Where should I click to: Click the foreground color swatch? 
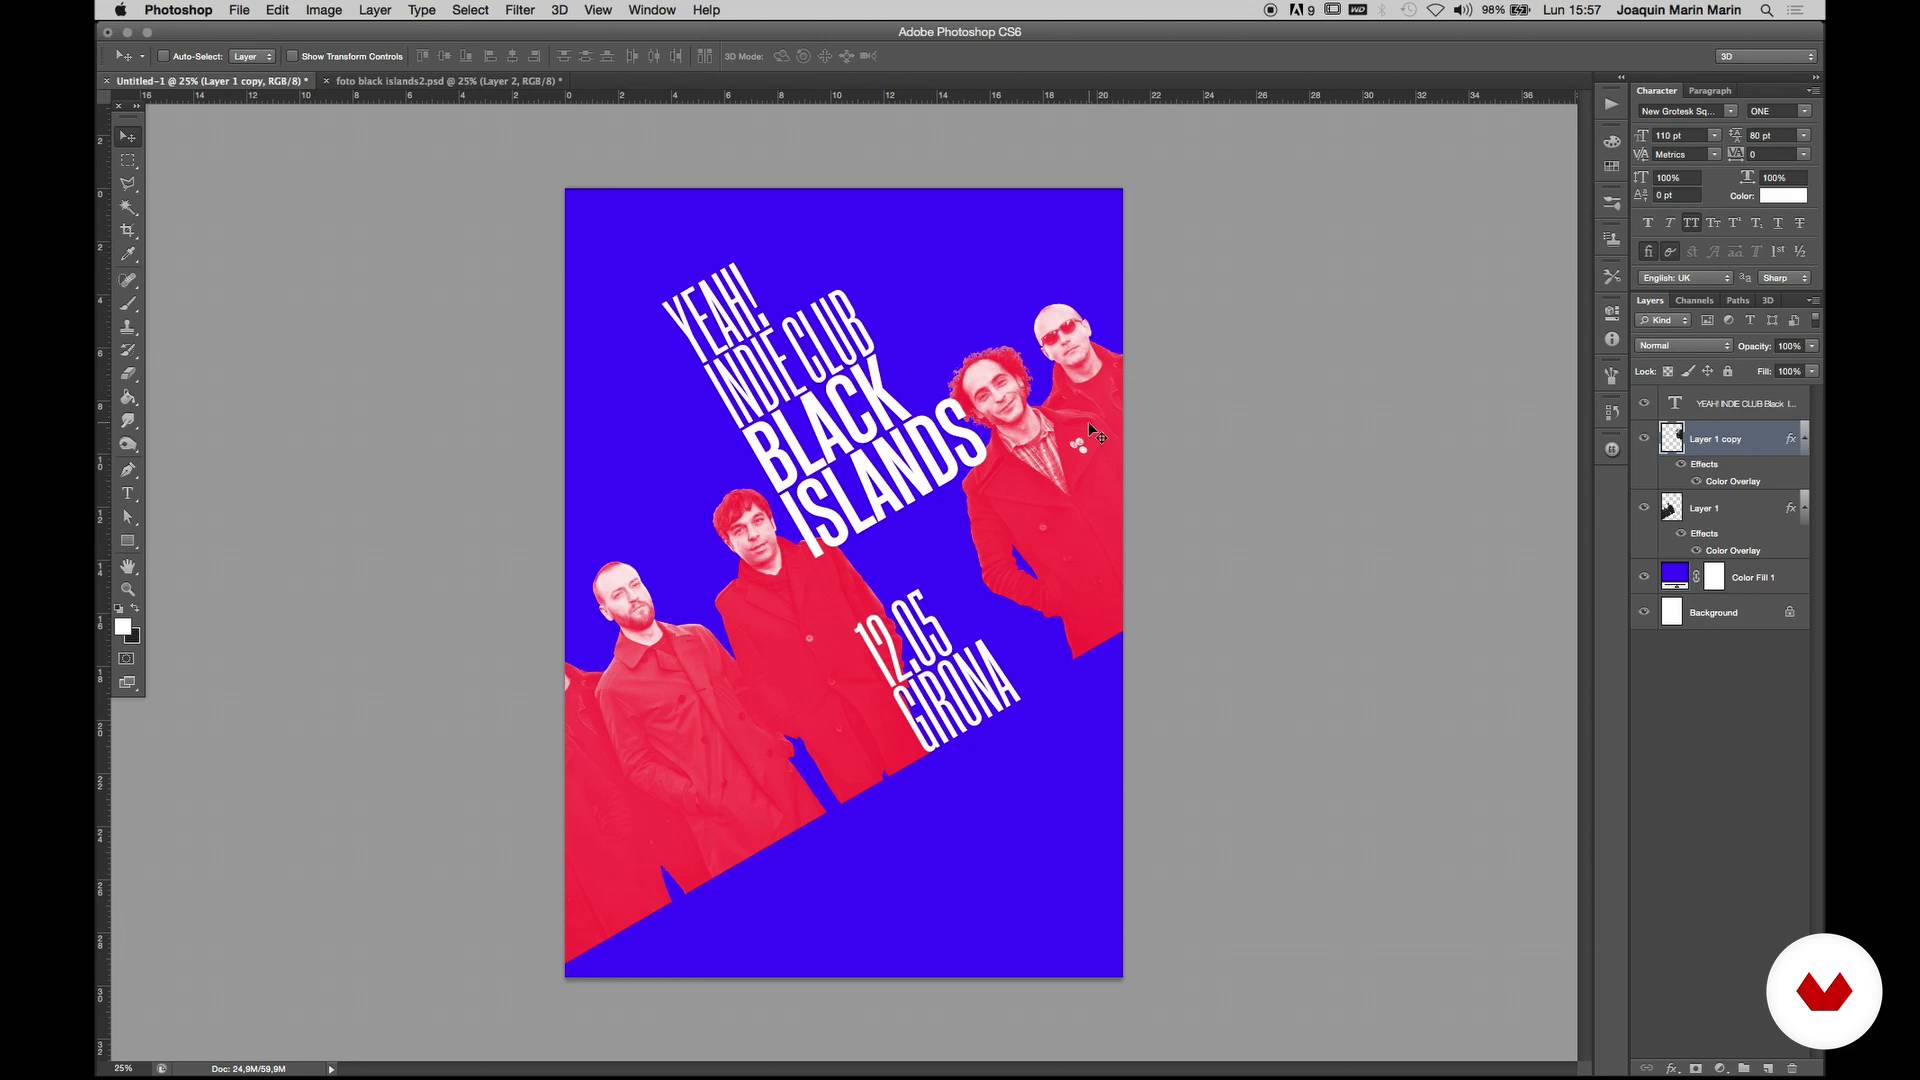click(122, 626)
